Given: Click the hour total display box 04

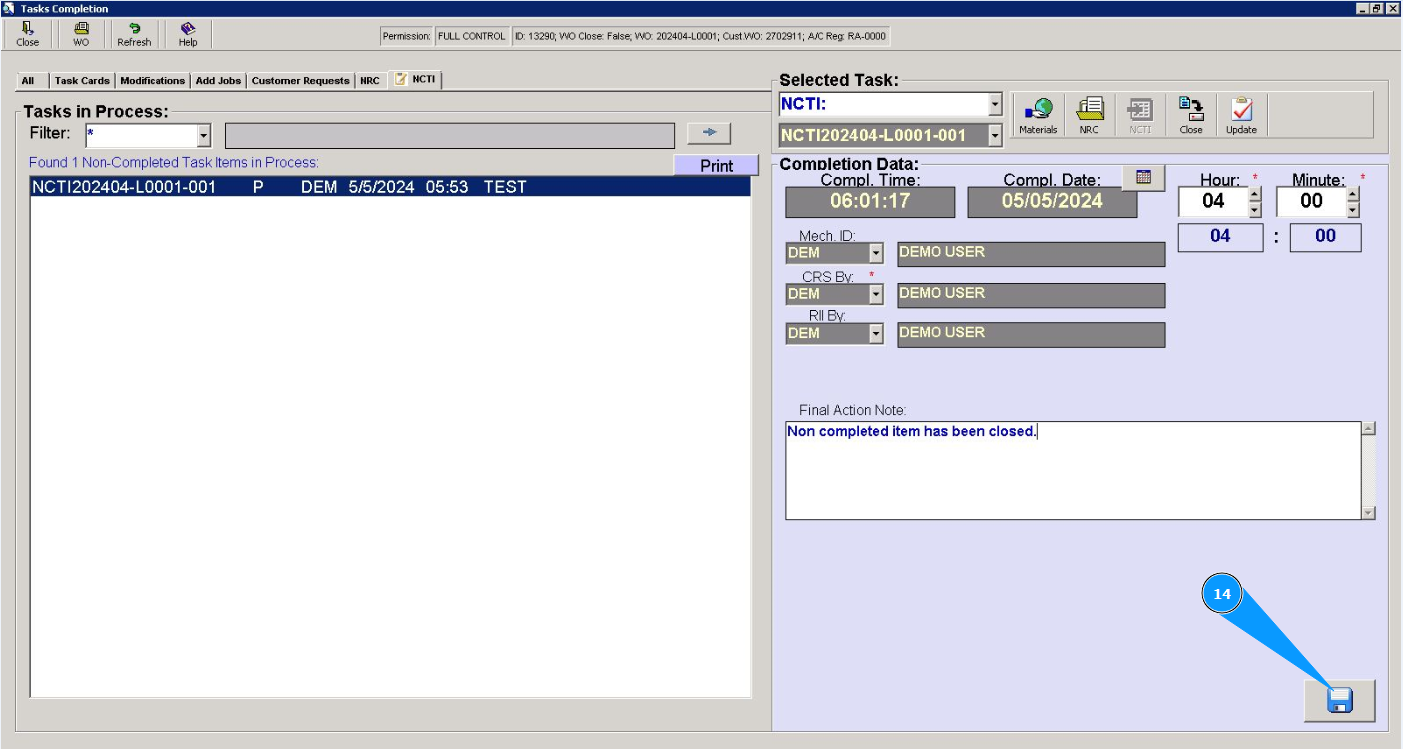Looking at the screenshot, I should coord(1220,237).
